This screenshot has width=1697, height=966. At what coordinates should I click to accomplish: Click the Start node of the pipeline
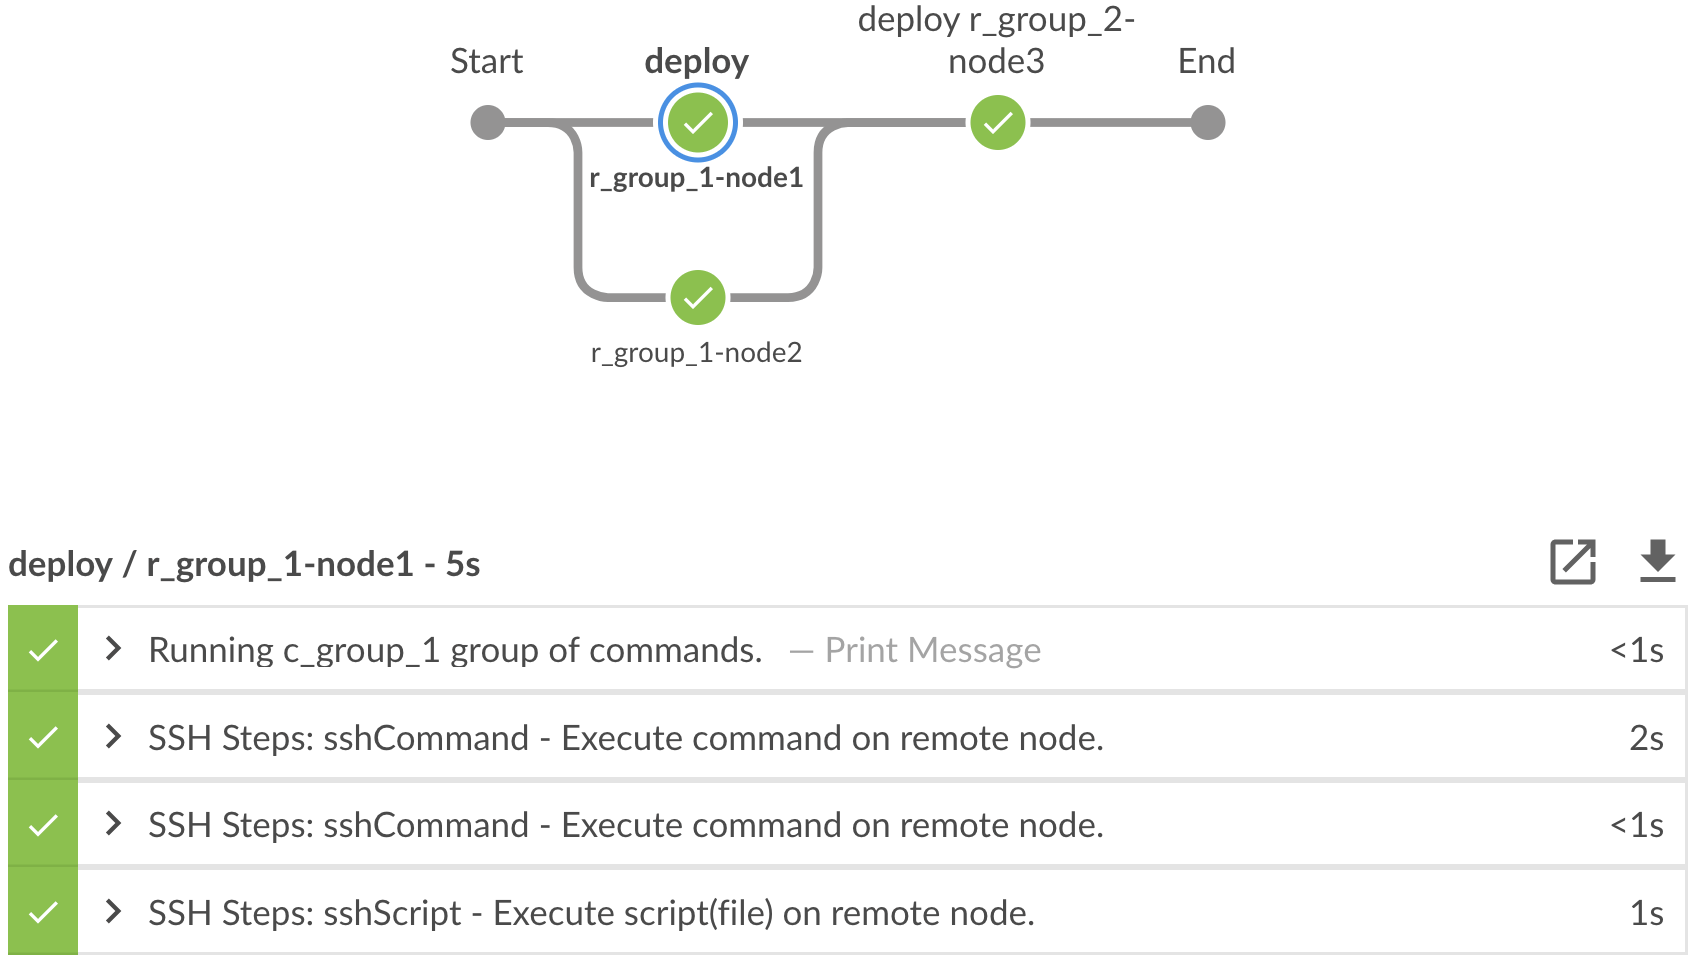(487, 122)
